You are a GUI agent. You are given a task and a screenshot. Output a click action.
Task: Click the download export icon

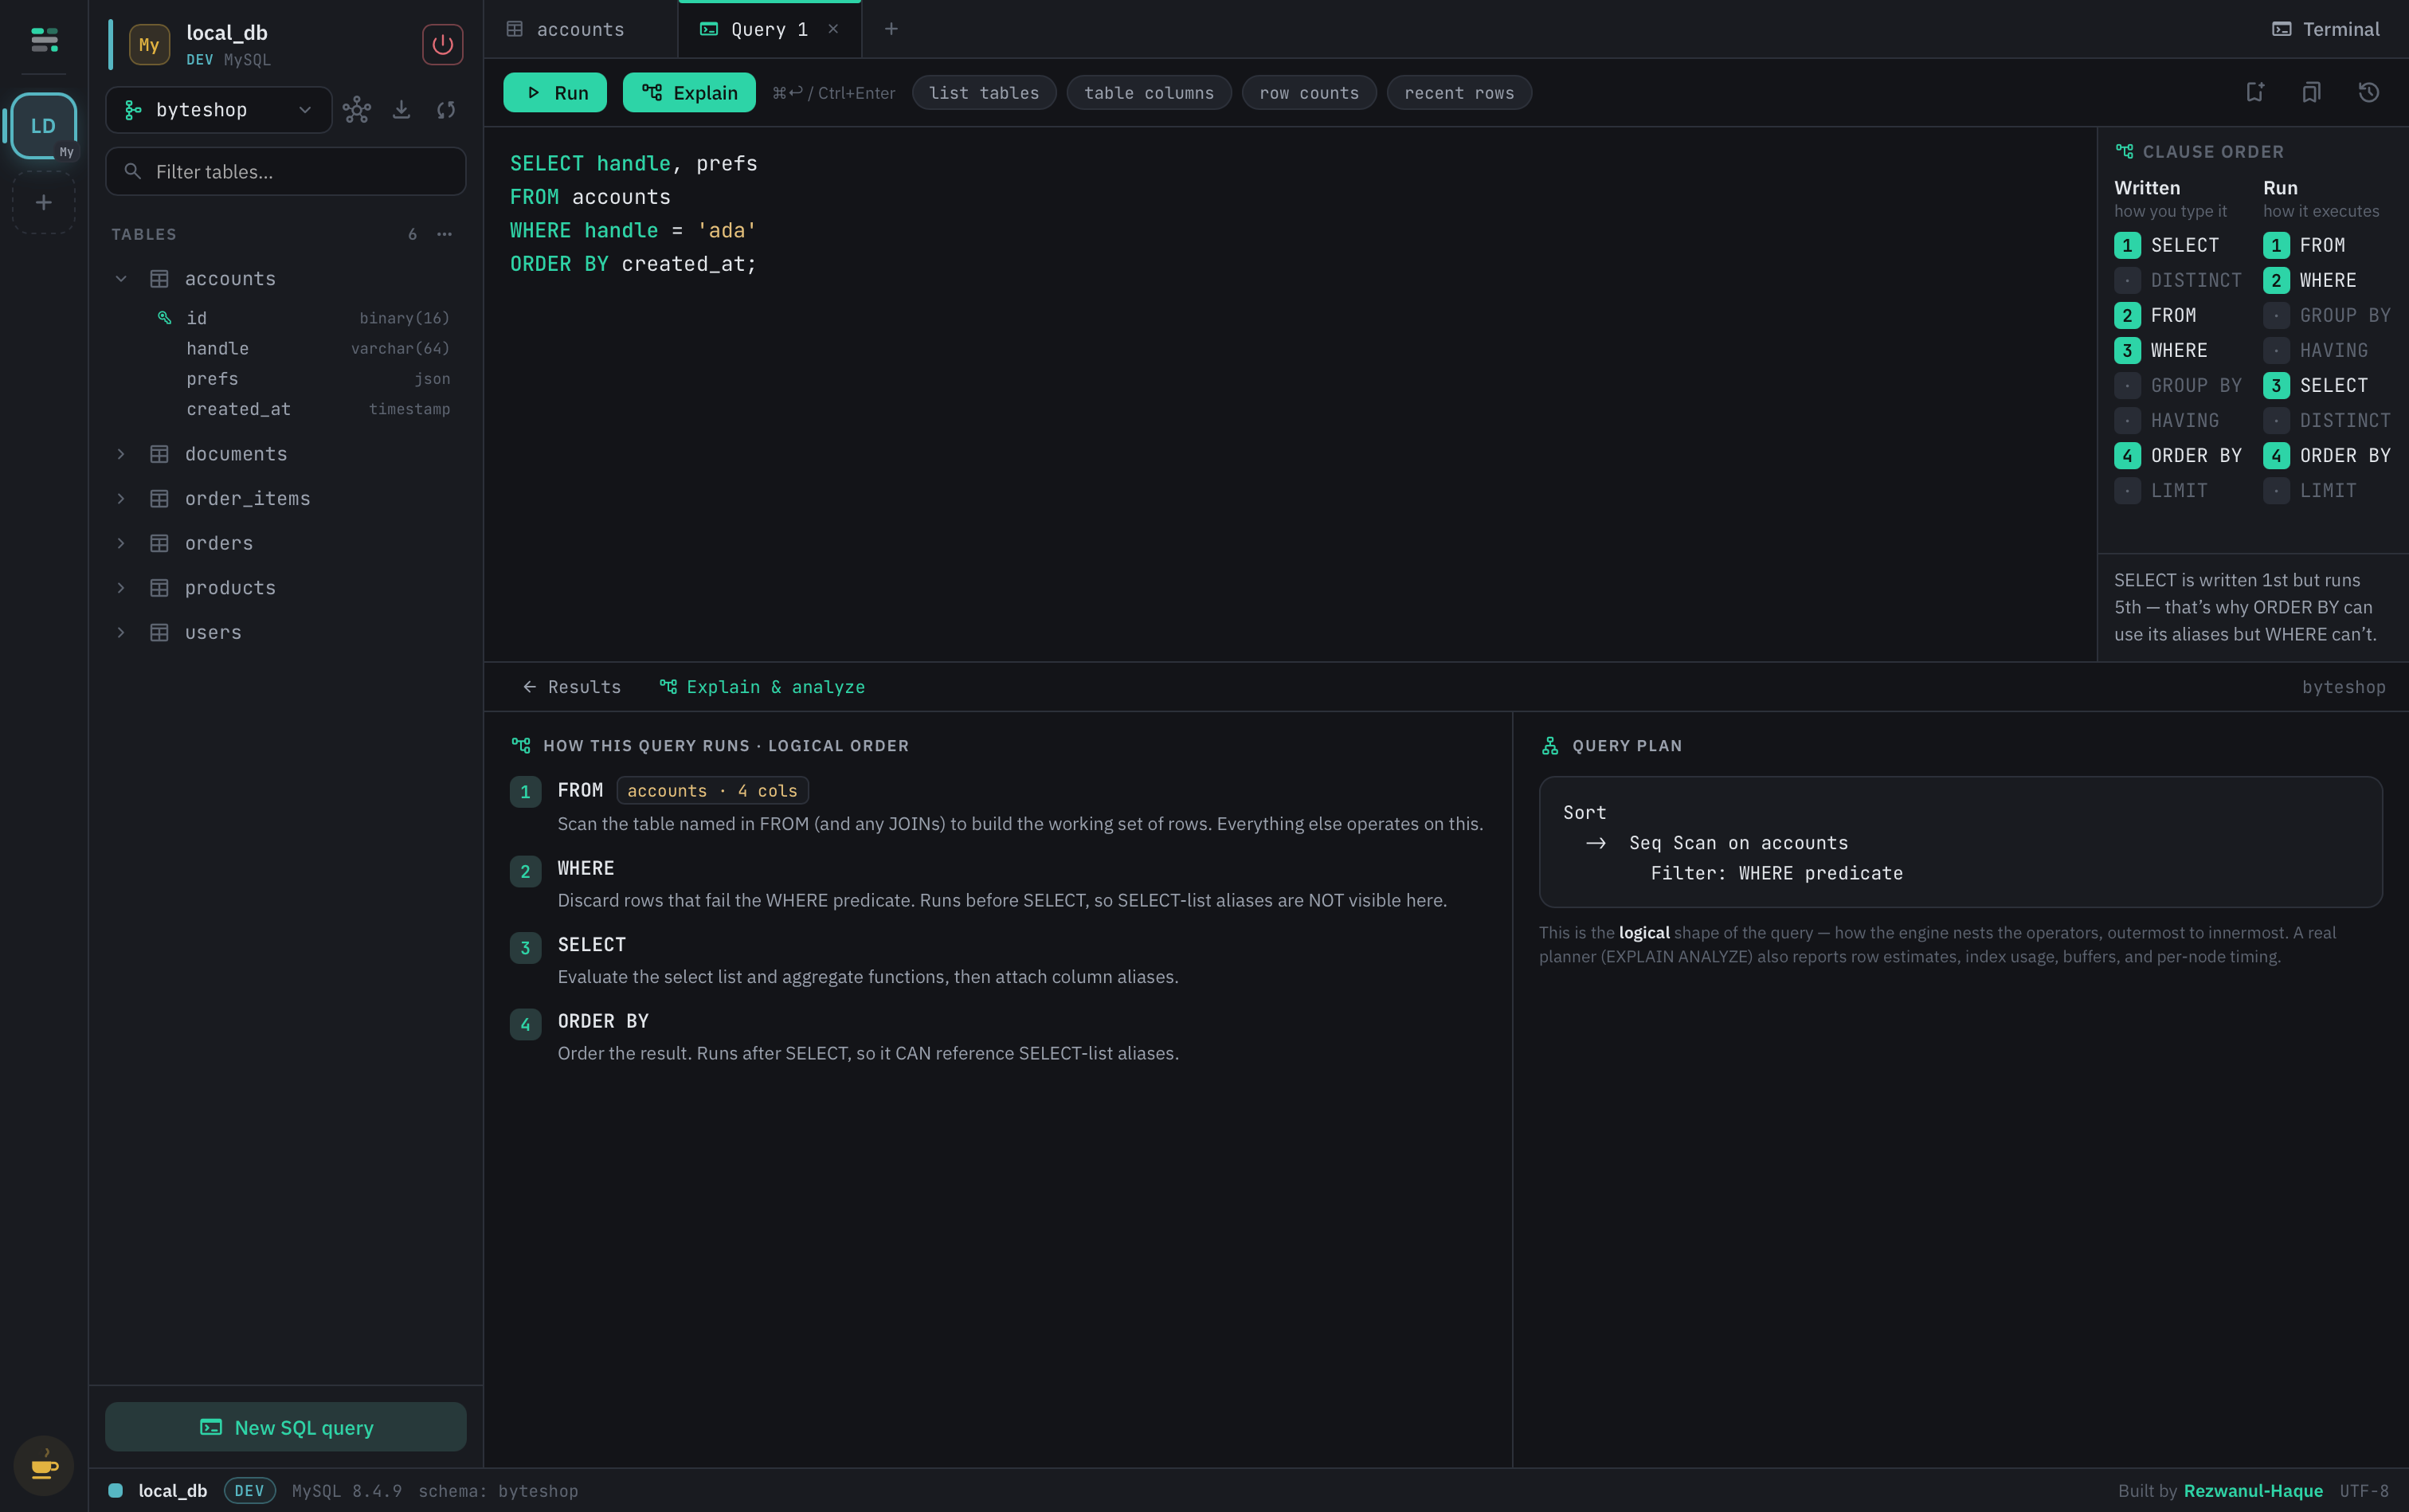point(401,110)
